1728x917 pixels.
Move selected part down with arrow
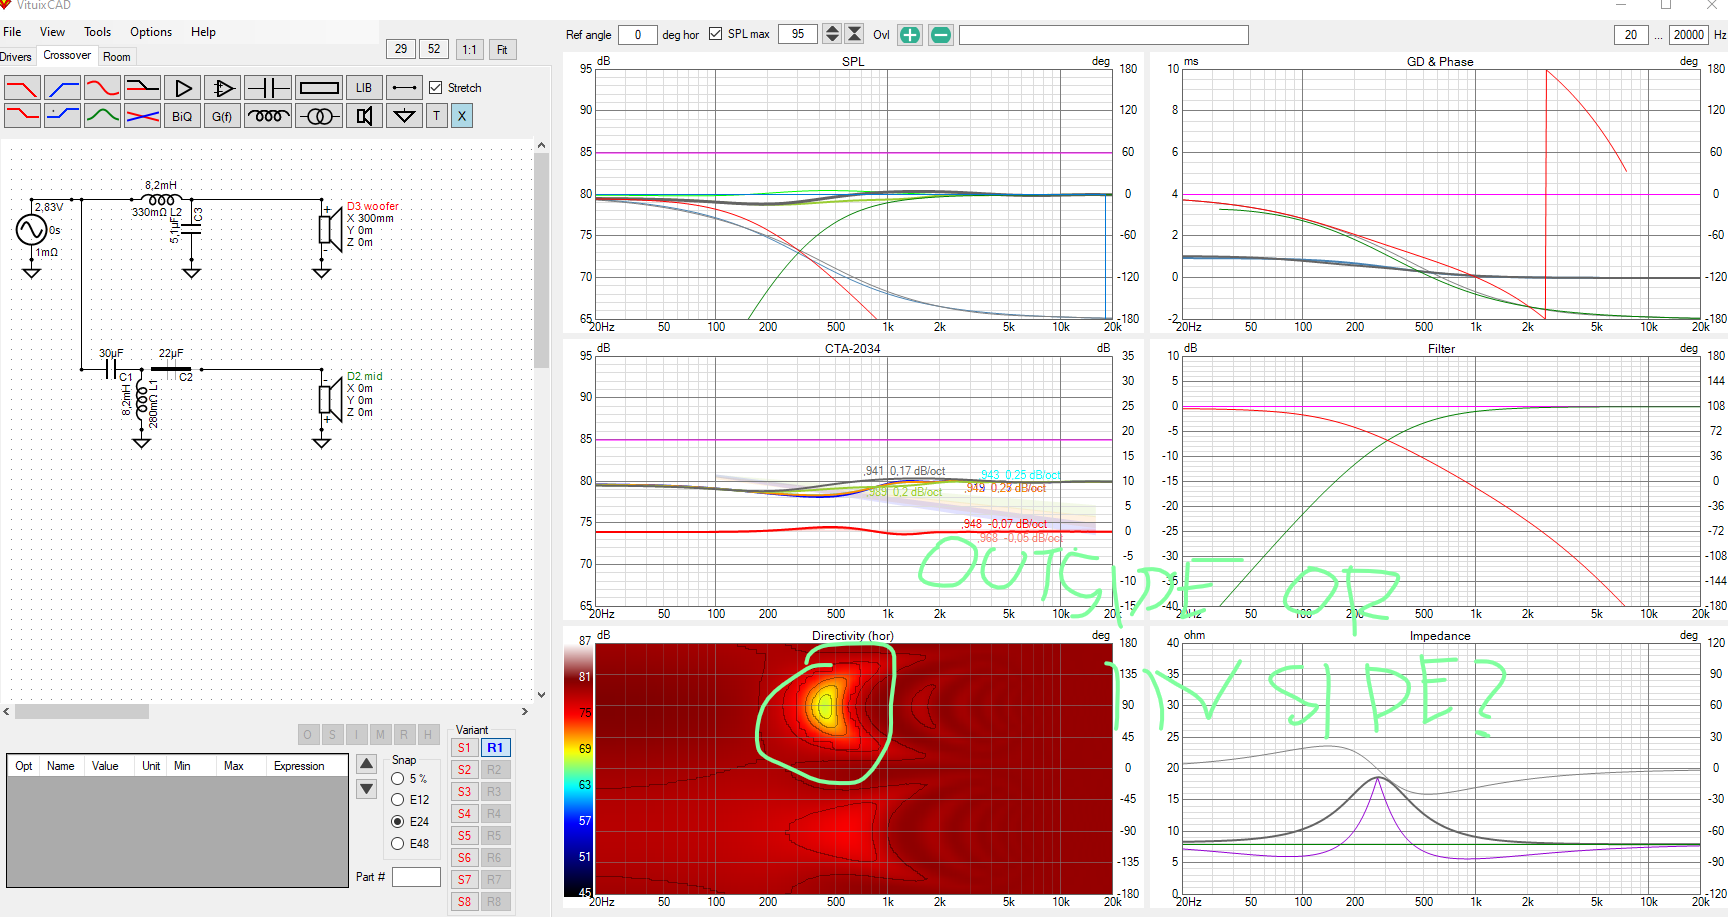[x=367, y=788]
